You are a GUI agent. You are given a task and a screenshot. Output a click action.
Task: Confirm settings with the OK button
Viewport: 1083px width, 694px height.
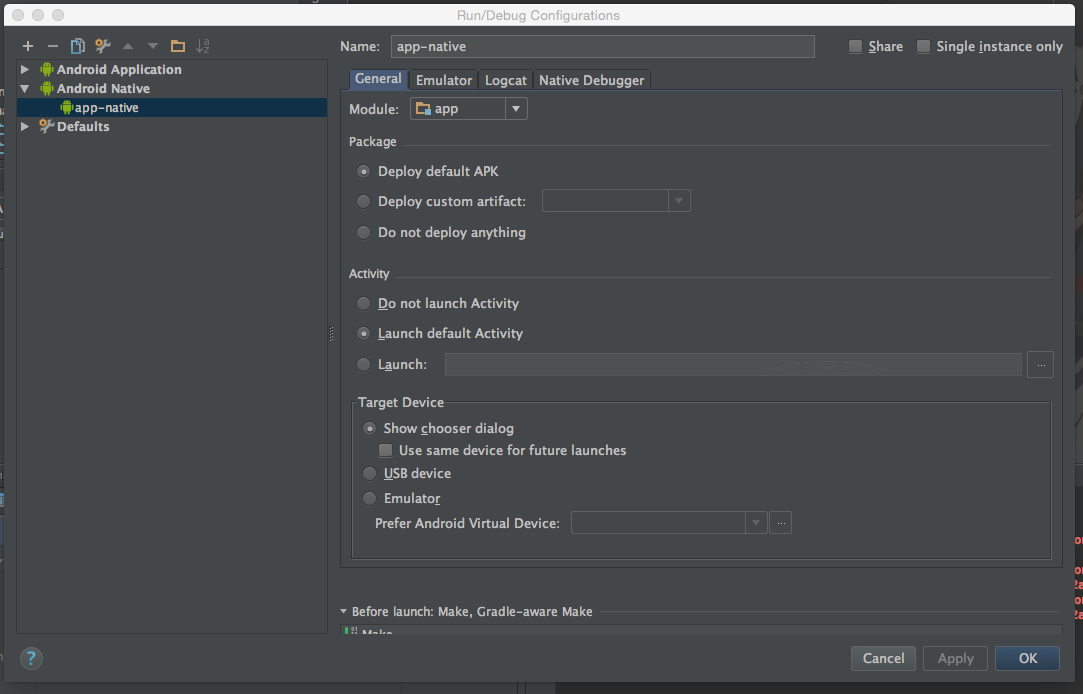click(1027, 658)
